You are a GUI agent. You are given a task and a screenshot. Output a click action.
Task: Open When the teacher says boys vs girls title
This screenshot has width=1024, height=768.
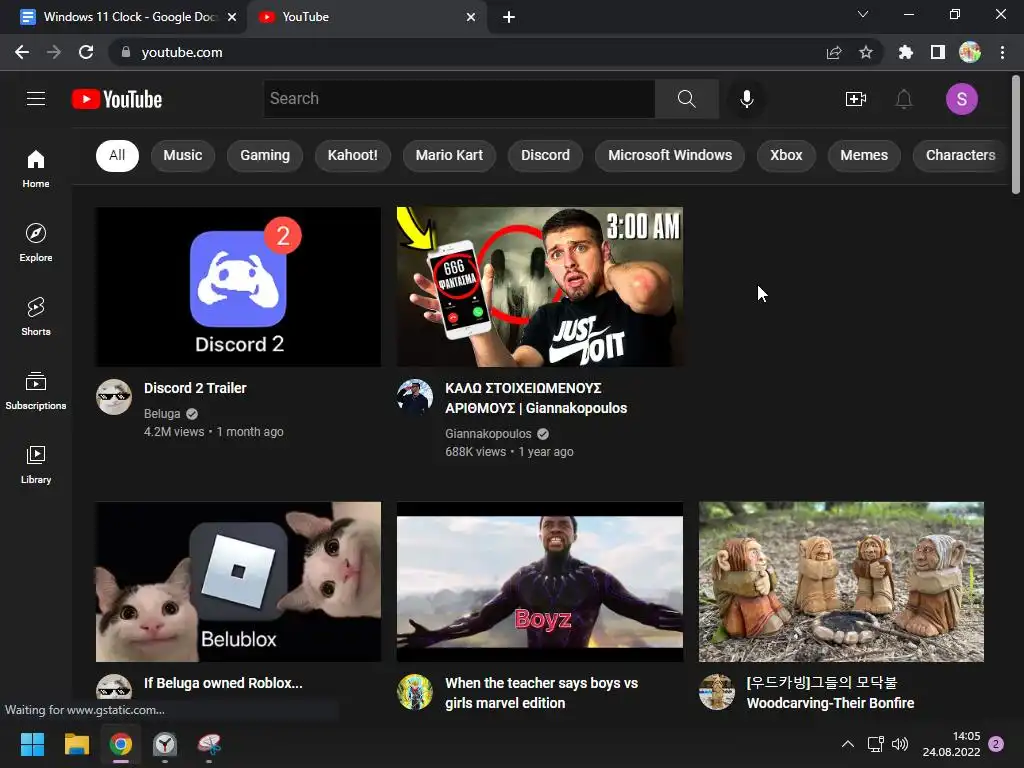pos(541,693)
